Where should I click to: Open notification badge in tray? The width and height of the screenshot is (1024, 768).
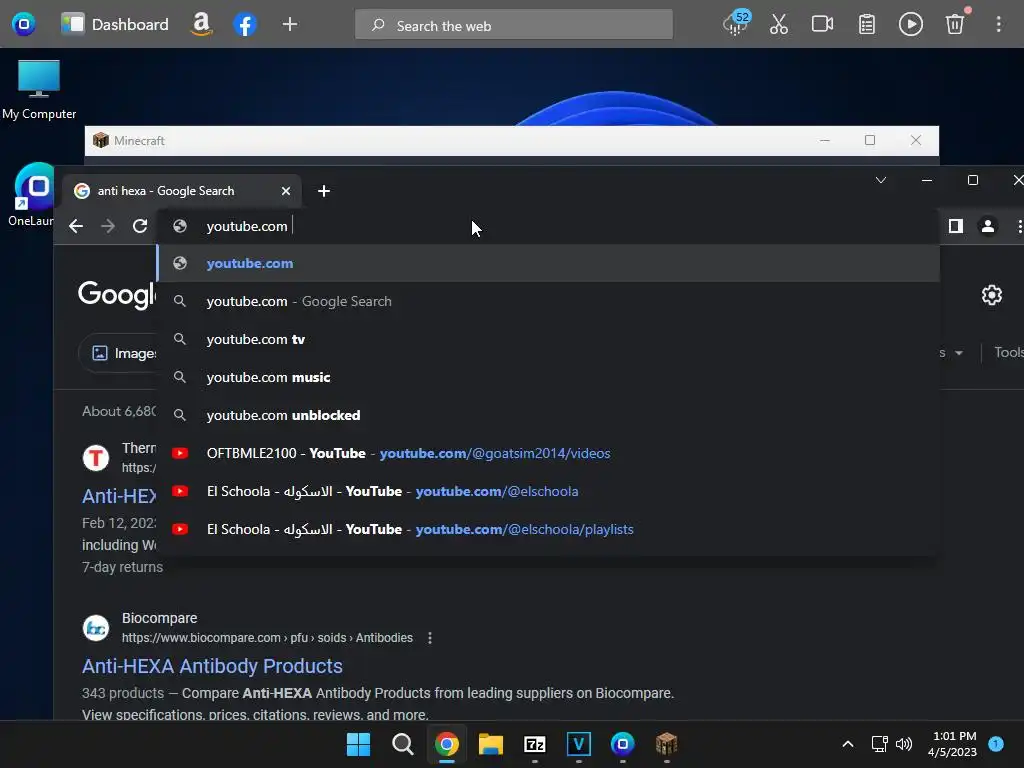(996, 743)
